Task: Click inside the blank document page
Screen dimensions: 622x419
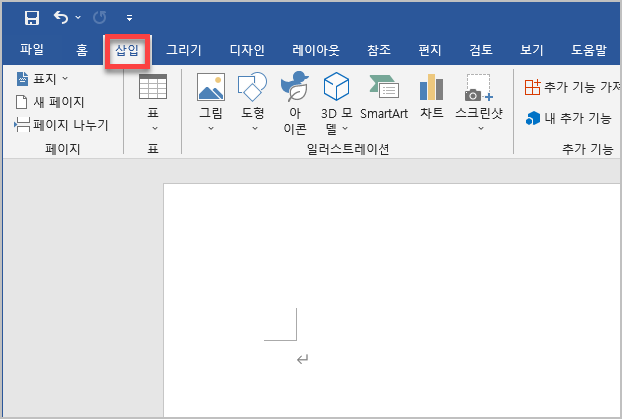Action: (392, 300)
